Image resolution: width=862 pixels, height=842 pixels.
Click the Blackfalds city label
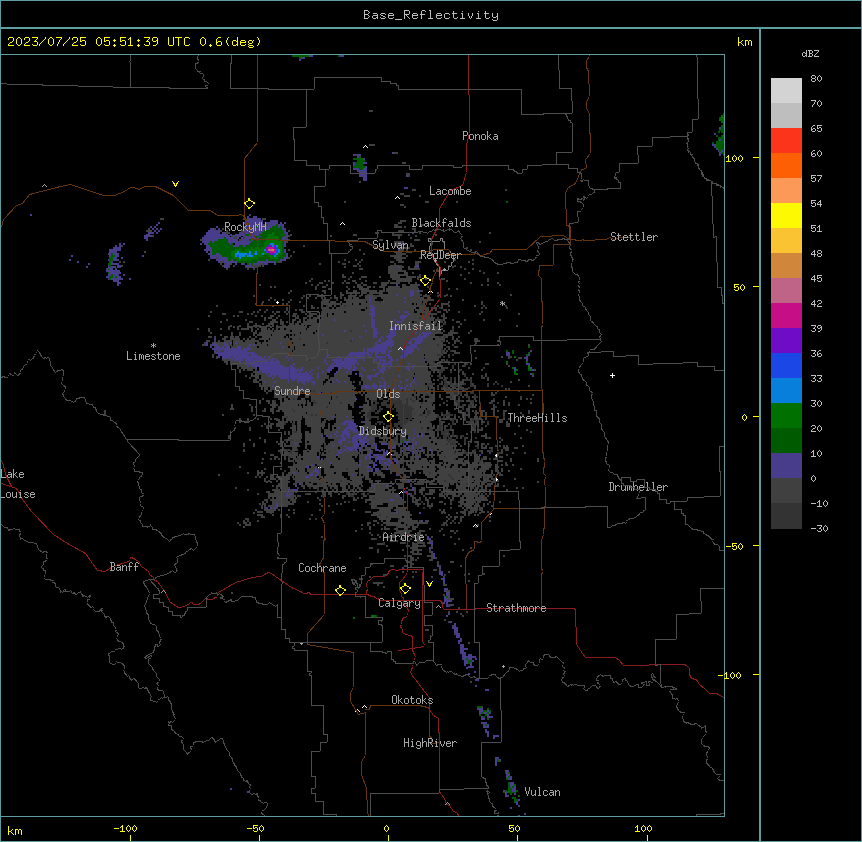[441, 223]
